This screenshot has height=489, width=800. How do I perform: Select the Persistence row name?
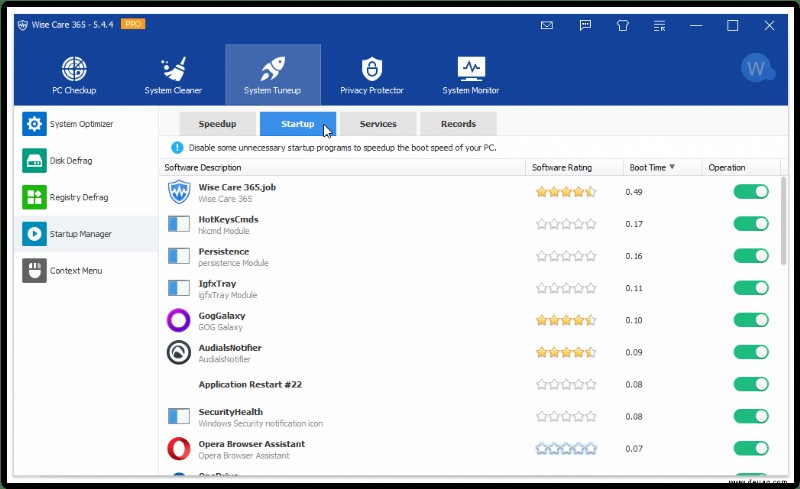(x=223, y=252)
